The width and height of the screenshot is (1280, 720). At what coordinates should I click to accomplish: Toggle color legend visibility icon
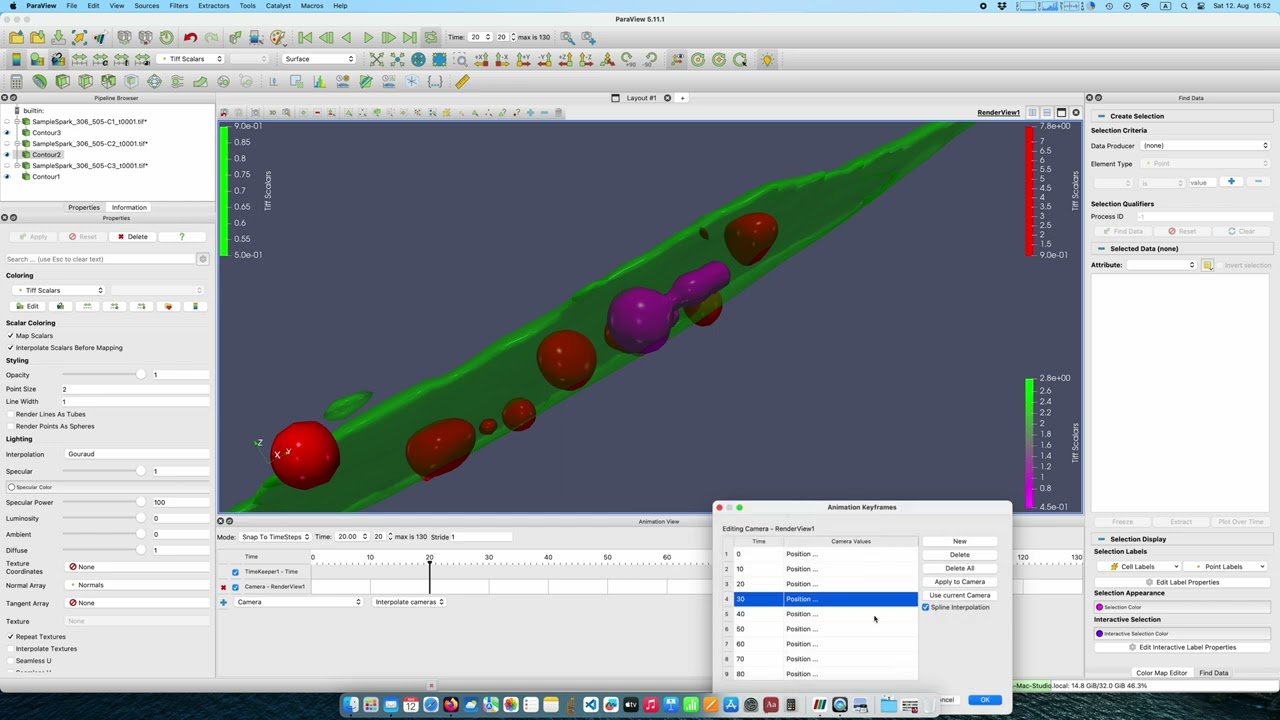point(16,59)
